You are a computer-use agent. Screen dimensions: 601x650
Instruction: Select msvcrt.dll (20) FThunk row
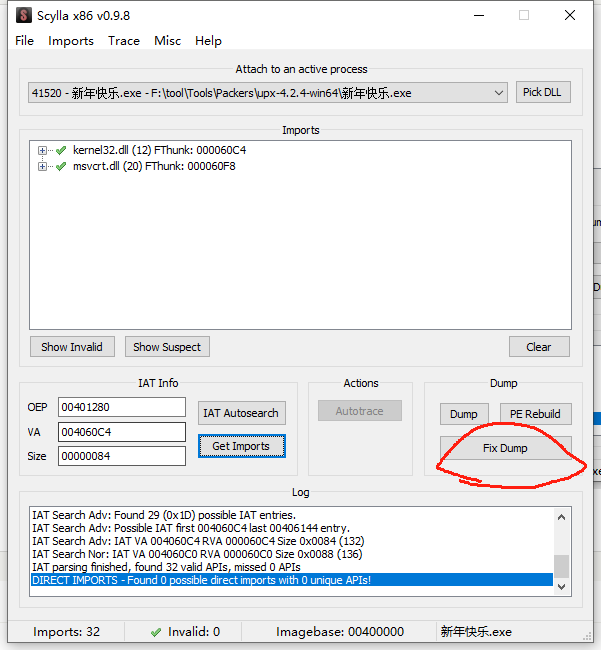pyautogui.click(x=154, y=167)
